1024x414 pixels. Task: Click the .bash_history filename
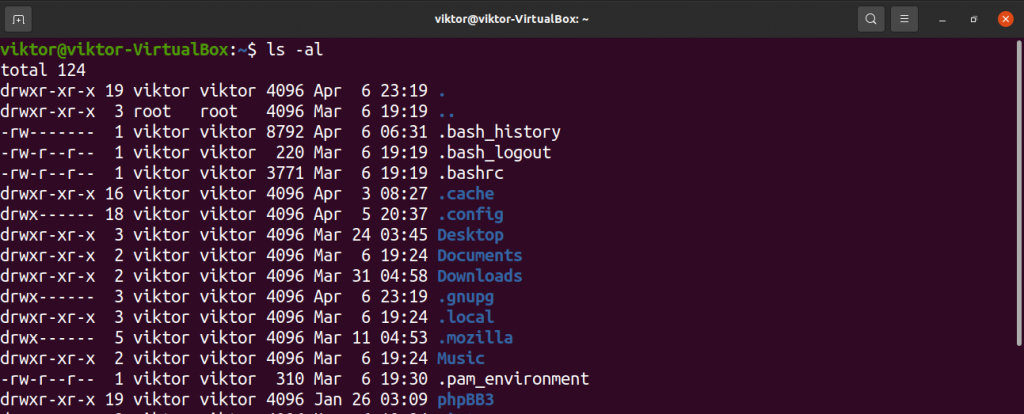(500, 133)
